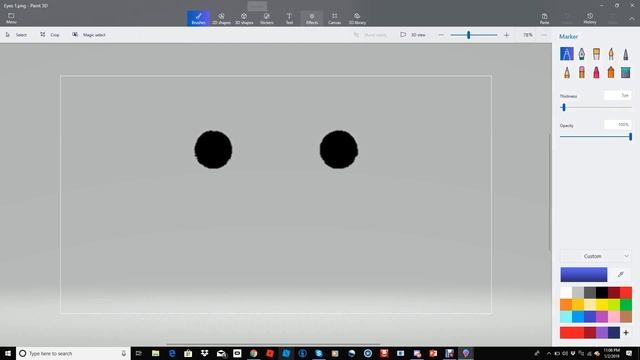
Task: Click the Thickness value field
Action: pos(618,96)
